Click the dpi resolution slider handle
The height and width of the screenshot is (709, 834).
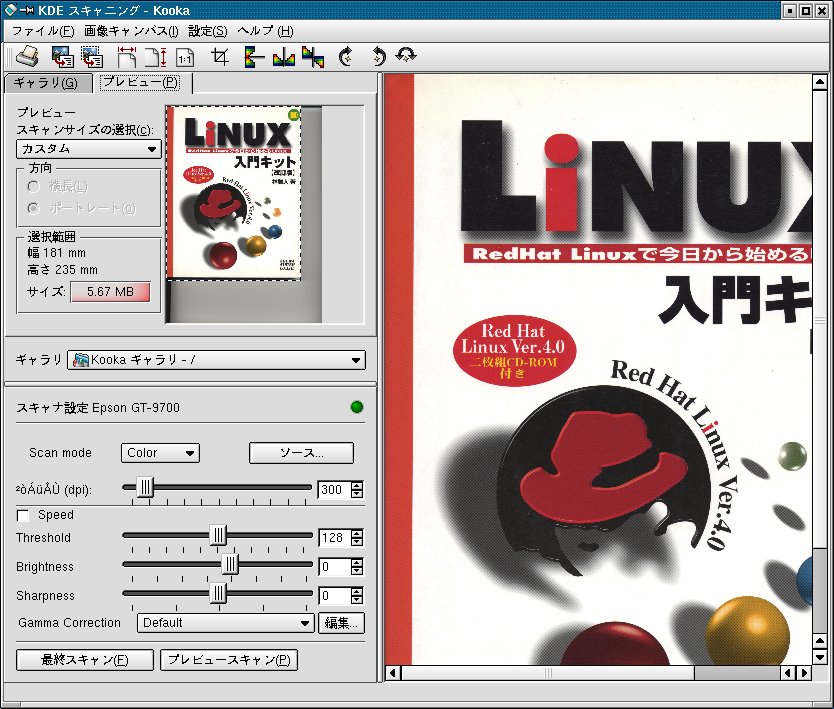click(145, 487)
